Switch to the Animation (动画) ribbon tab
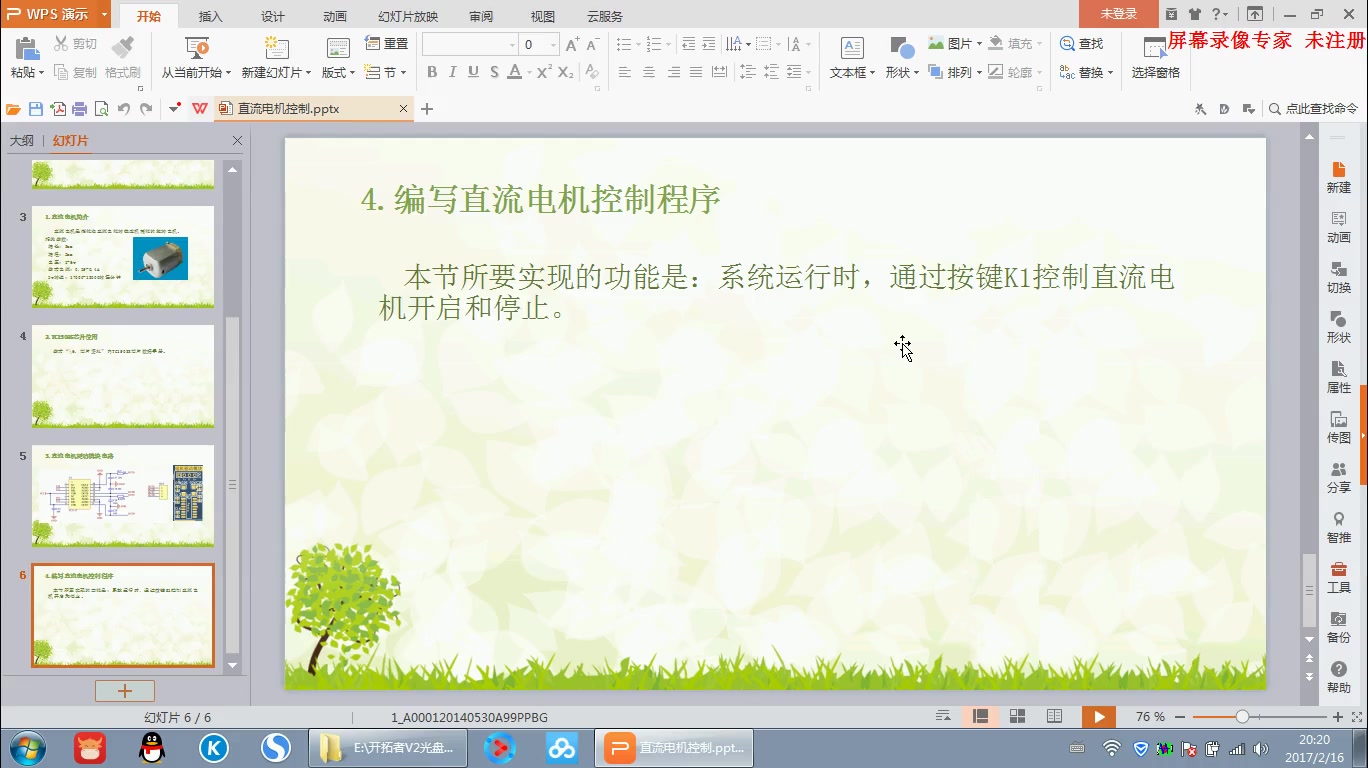Image resolution: width=1368 pixels, height=768 pixels. [x=335, y=16]
